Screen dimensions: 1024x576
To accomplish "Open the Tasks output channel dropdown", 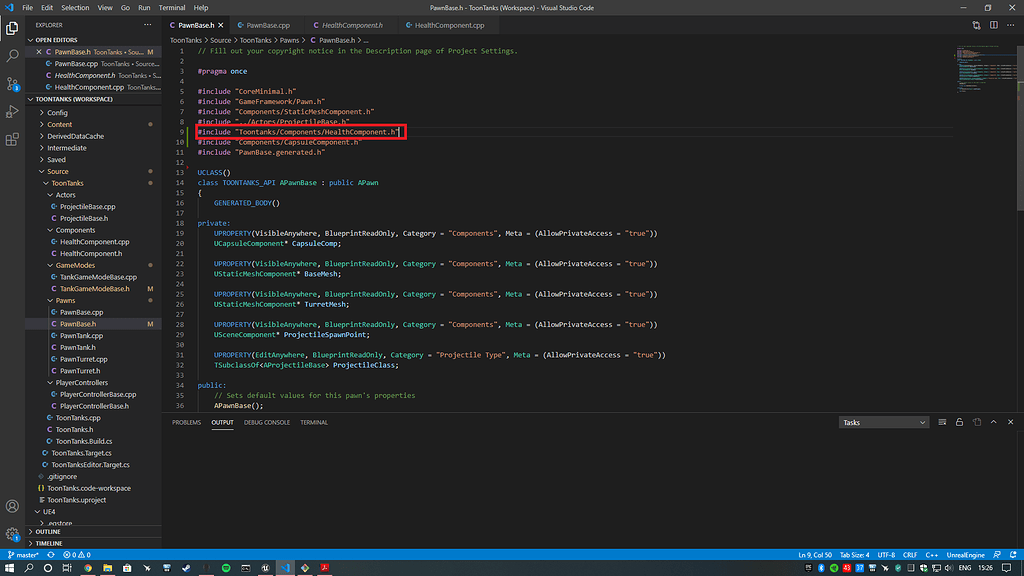I will 884,422.
